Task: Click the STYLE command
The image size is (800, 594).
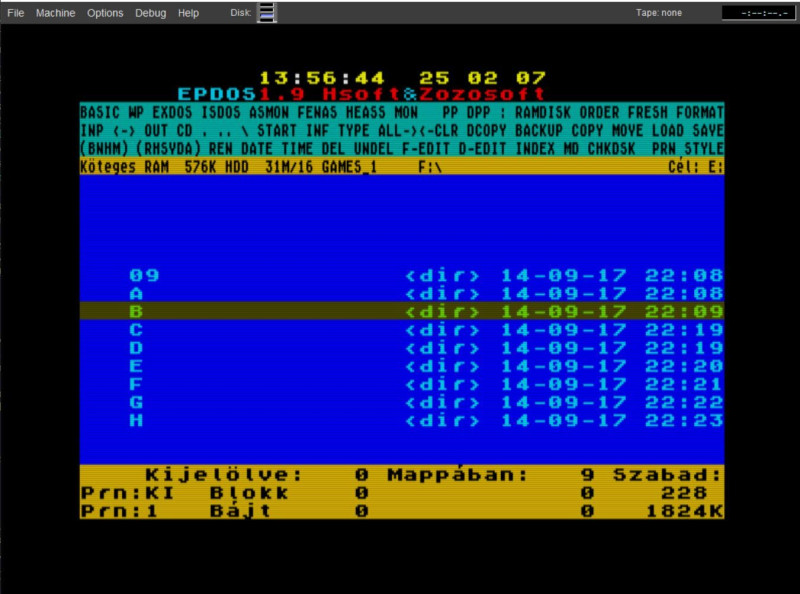Action: pyautogui.click(x=704, y=149)
